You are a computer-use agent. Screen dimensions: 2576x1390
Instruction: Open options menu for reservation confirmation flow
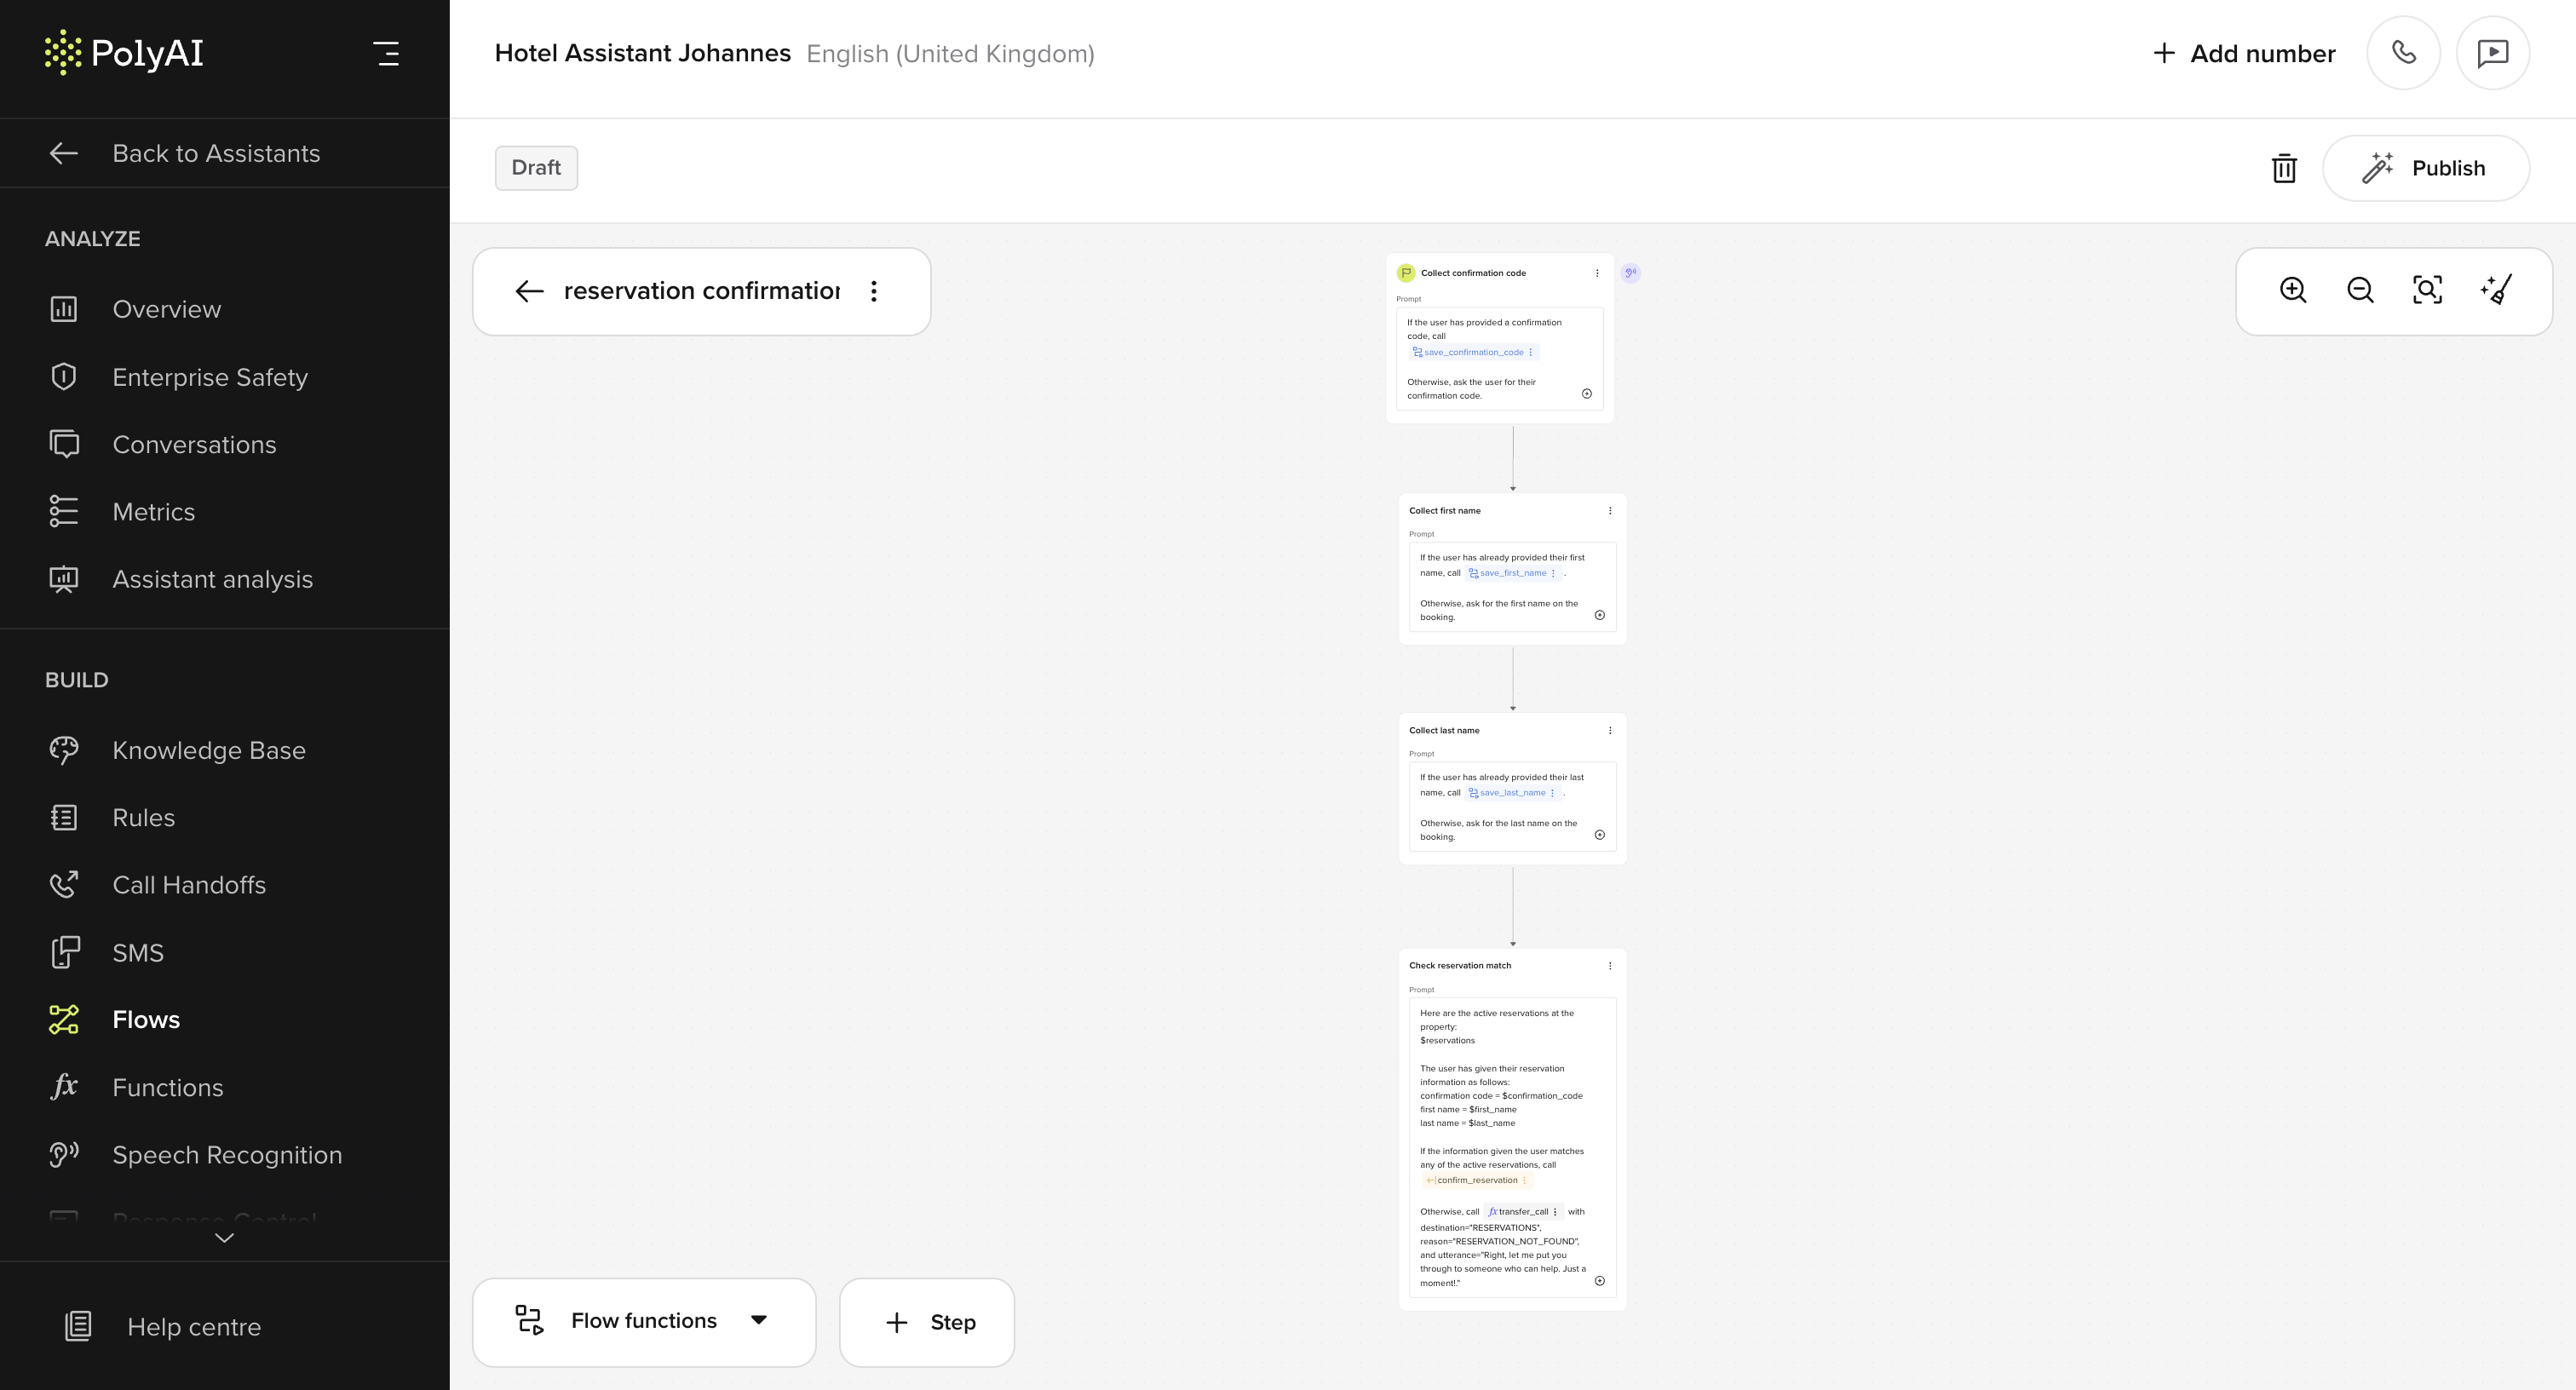coord(874,291)
